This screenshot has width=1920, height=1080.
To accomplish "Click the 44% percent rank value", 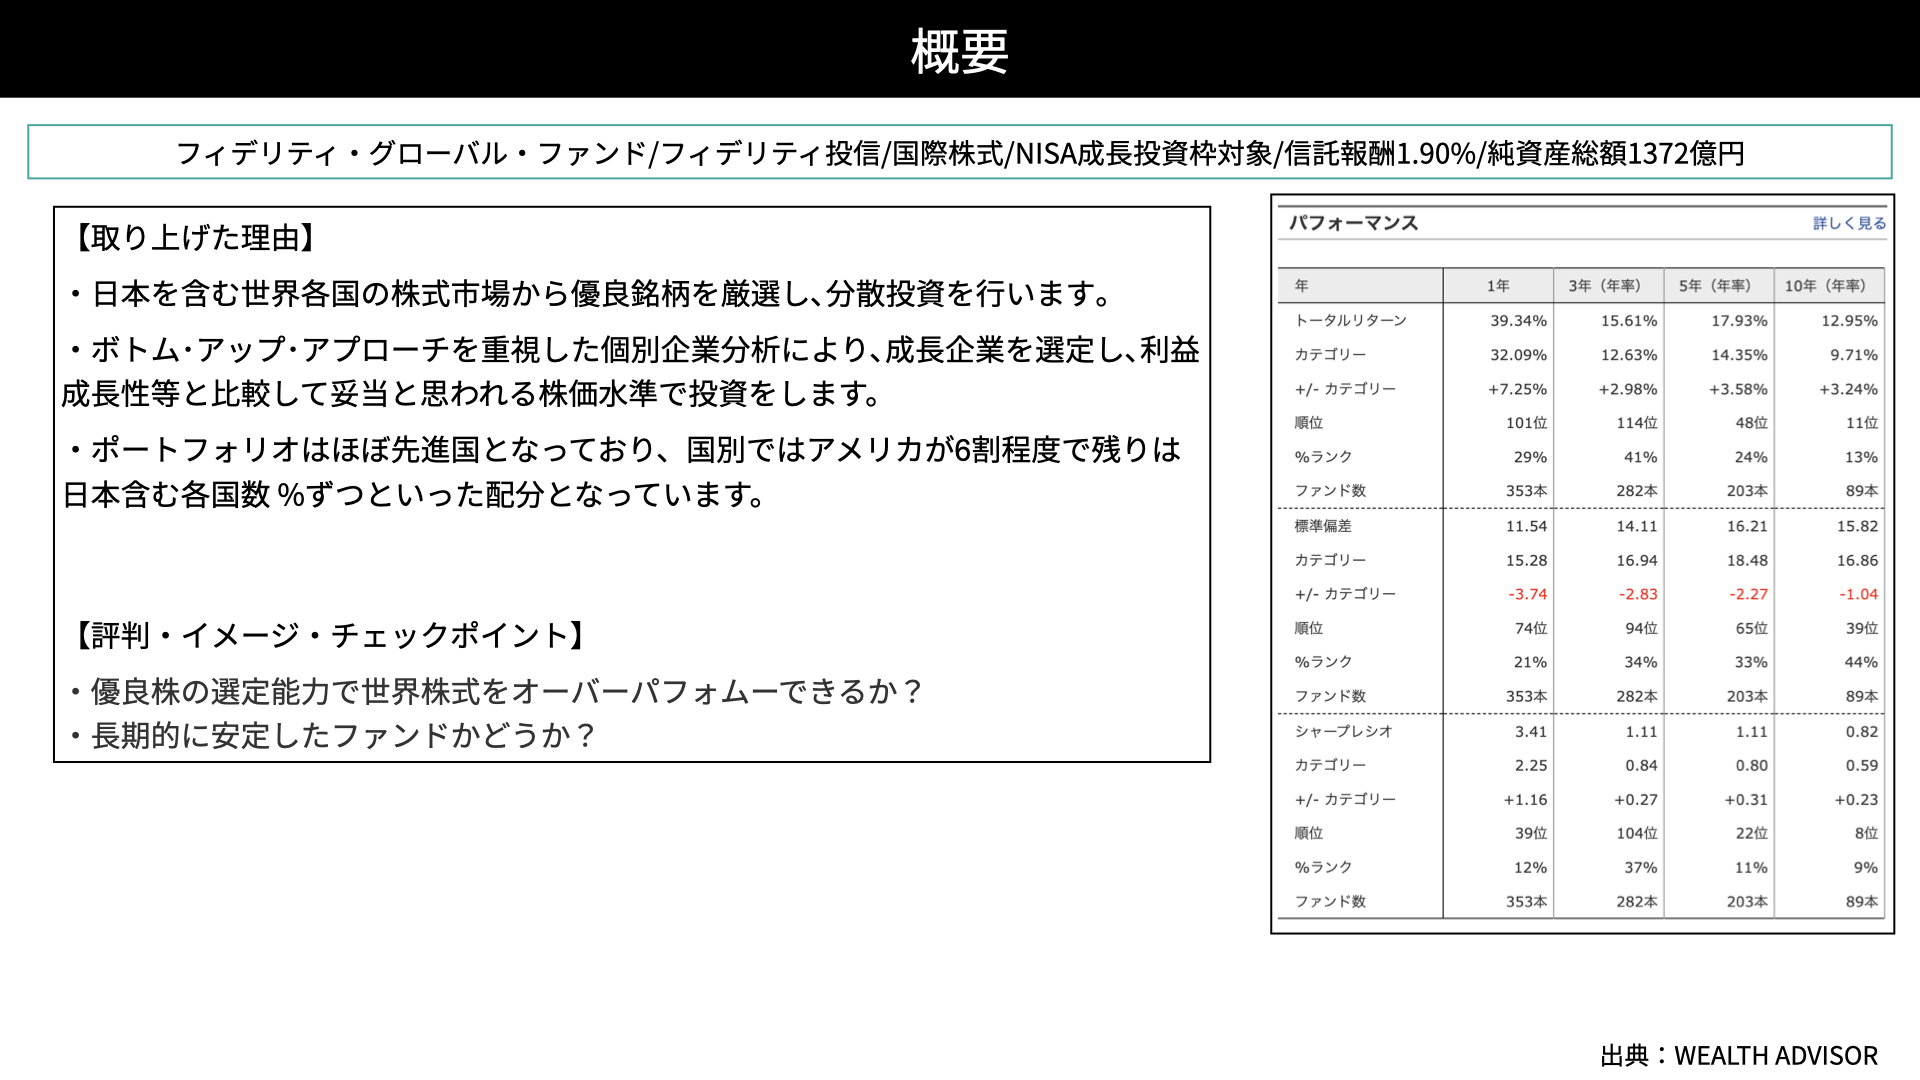I will tap(1860, 662).
